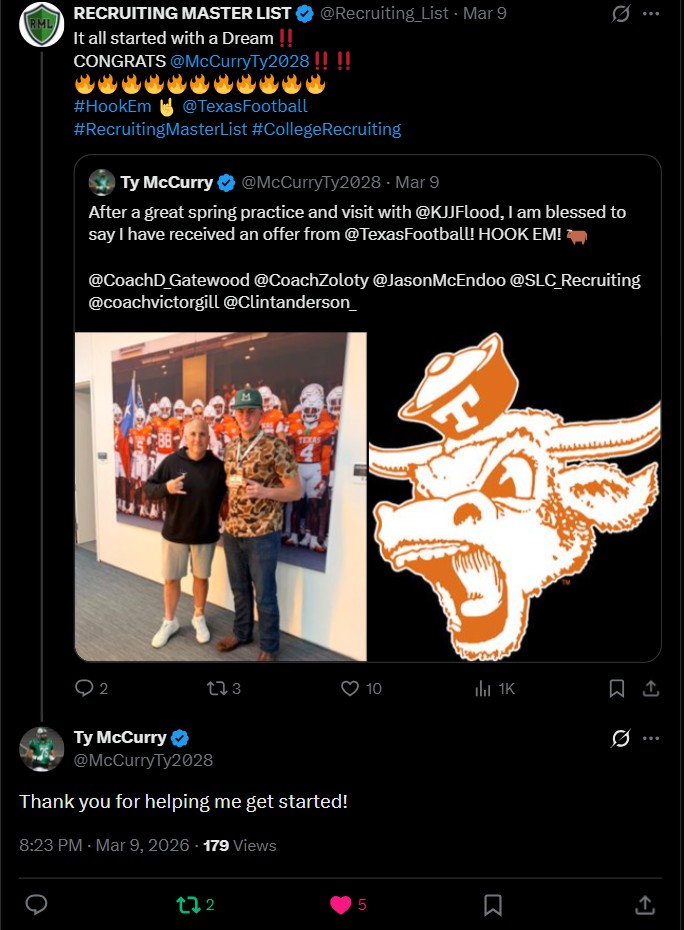Screen dimensions: 684x930
Task: Open more options on top post
Action: coord(651,14)
